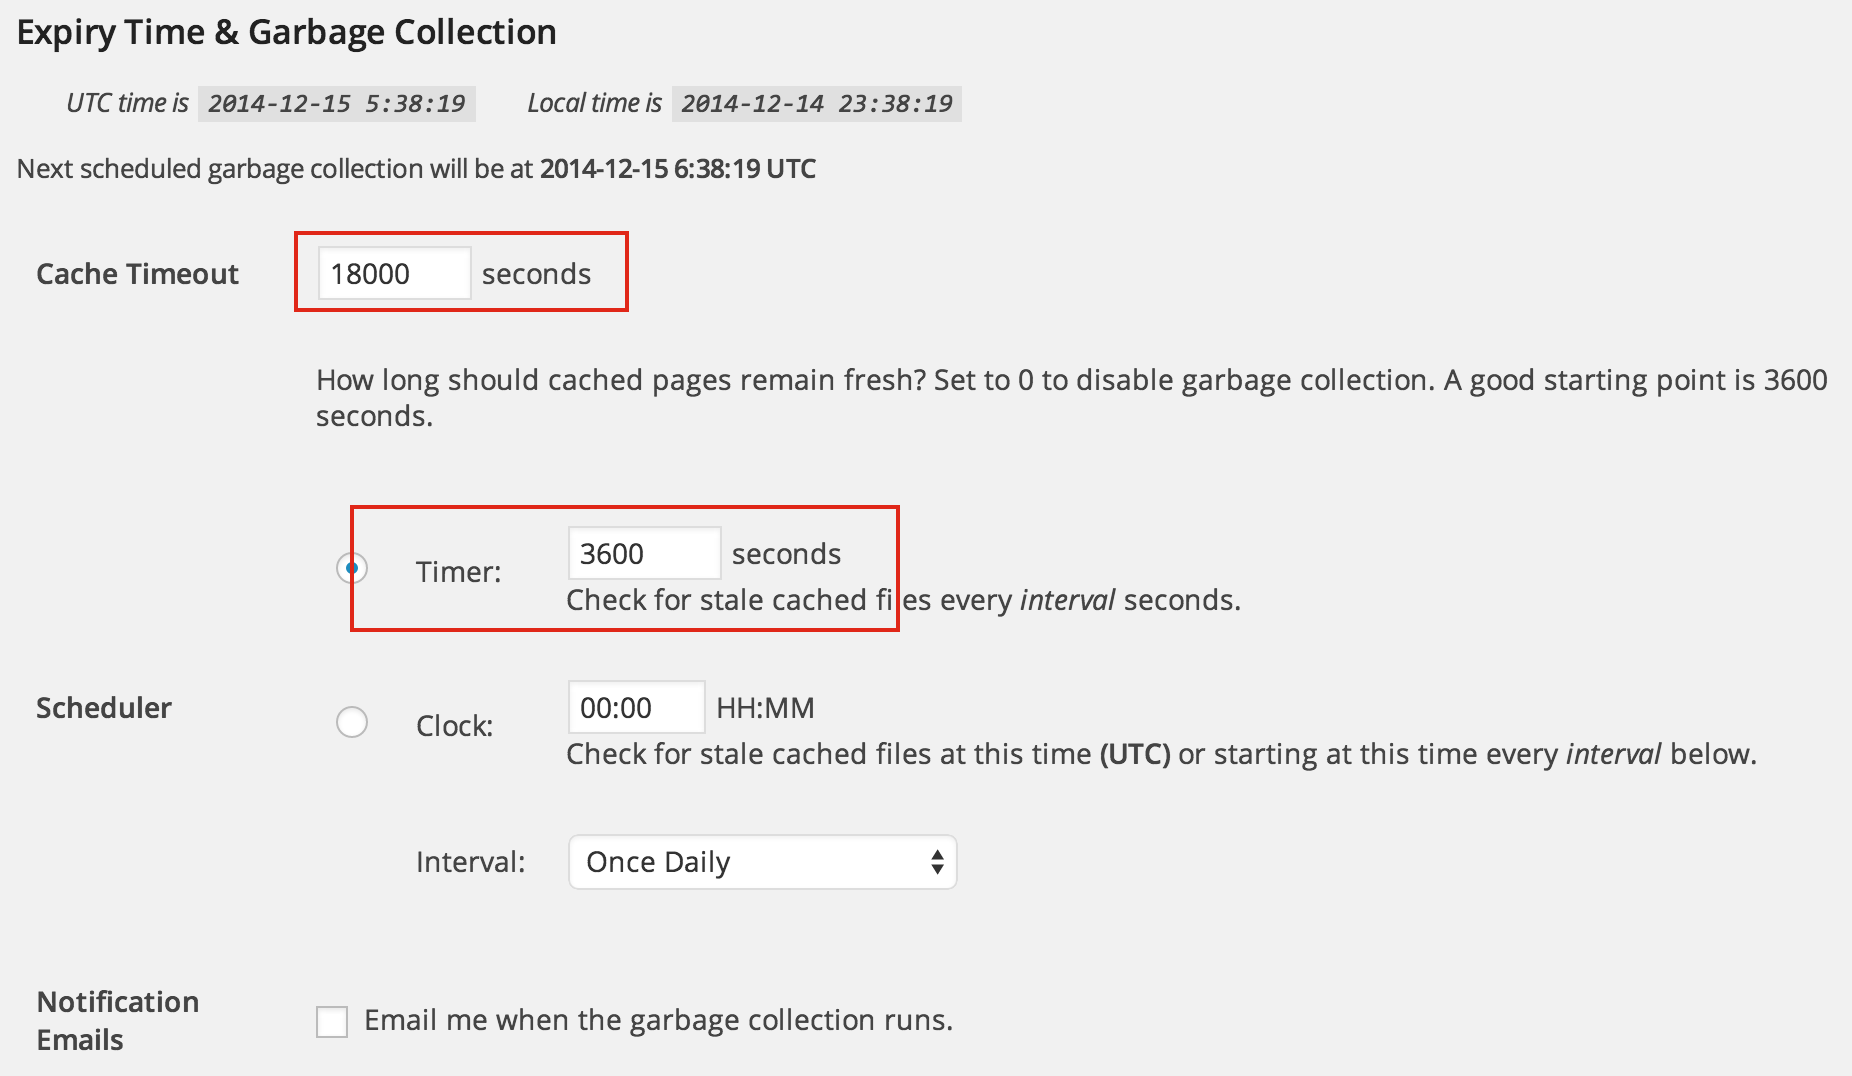Click the Interval: label text
The image size is (1852, 1076).
471,862
